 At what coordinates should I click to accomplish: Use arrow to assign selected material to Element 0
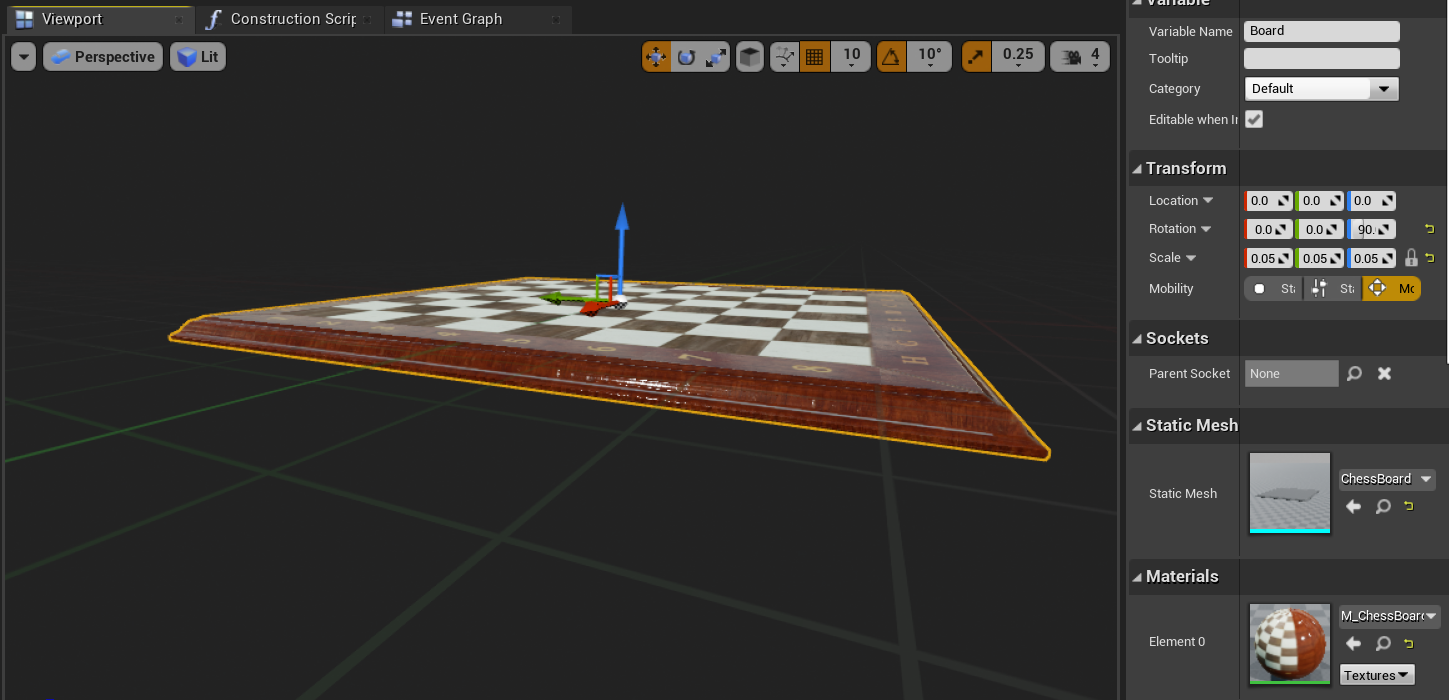[1353, 644]
